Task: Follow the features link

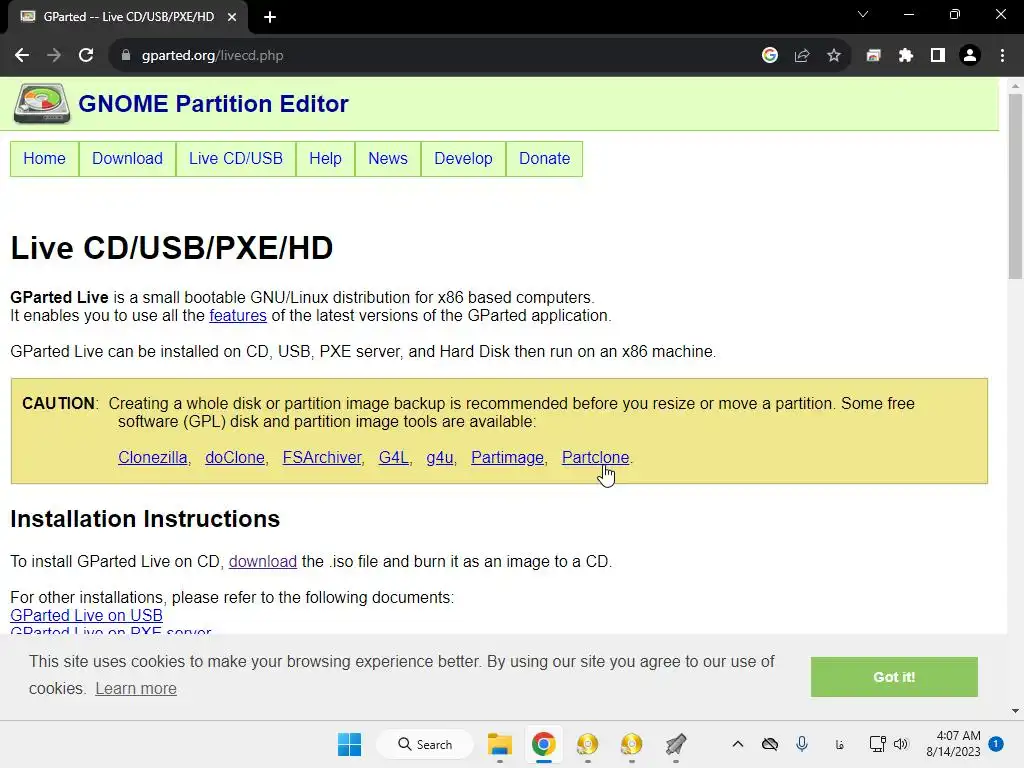Action: (238, 315)
